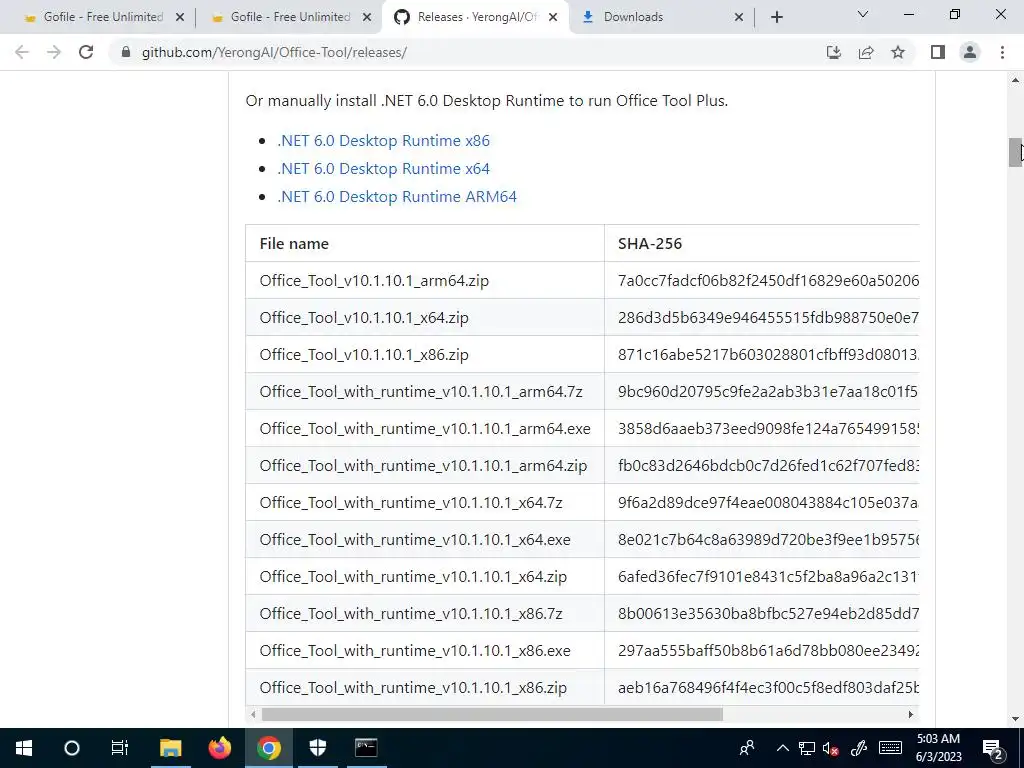This screenshot has width=1024, height=768.
Task: Reload the GitHub releases page
Action: pyautogui.click(x=86, y=52)
